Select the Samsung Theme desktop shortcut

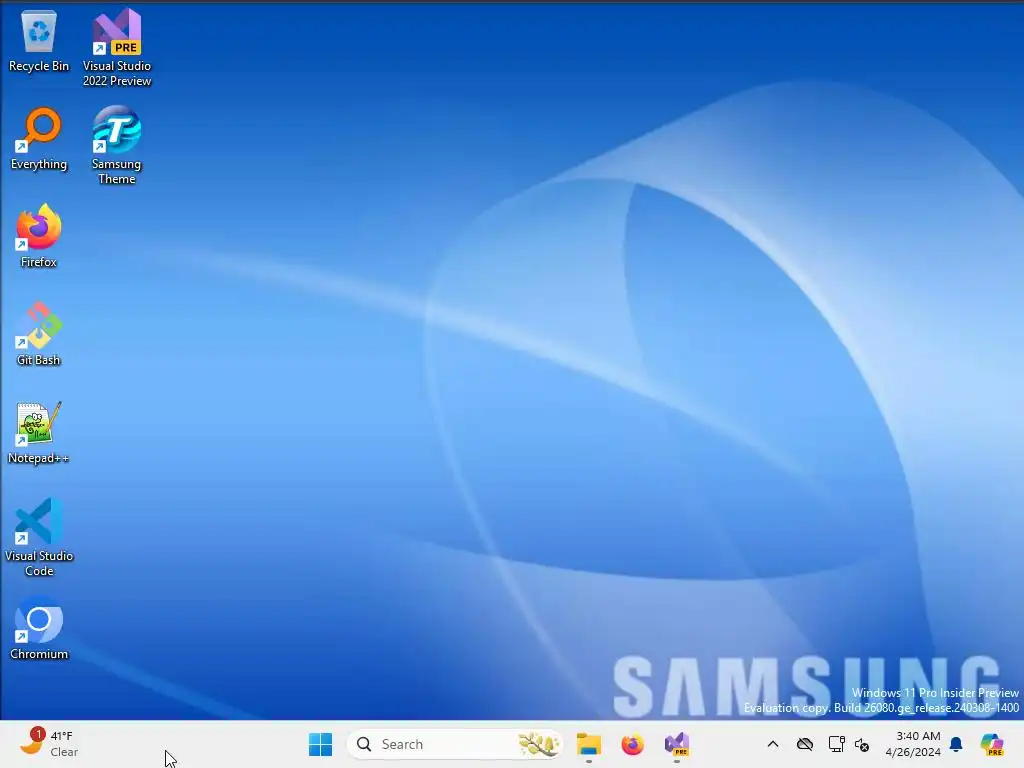tap(117, 145)
